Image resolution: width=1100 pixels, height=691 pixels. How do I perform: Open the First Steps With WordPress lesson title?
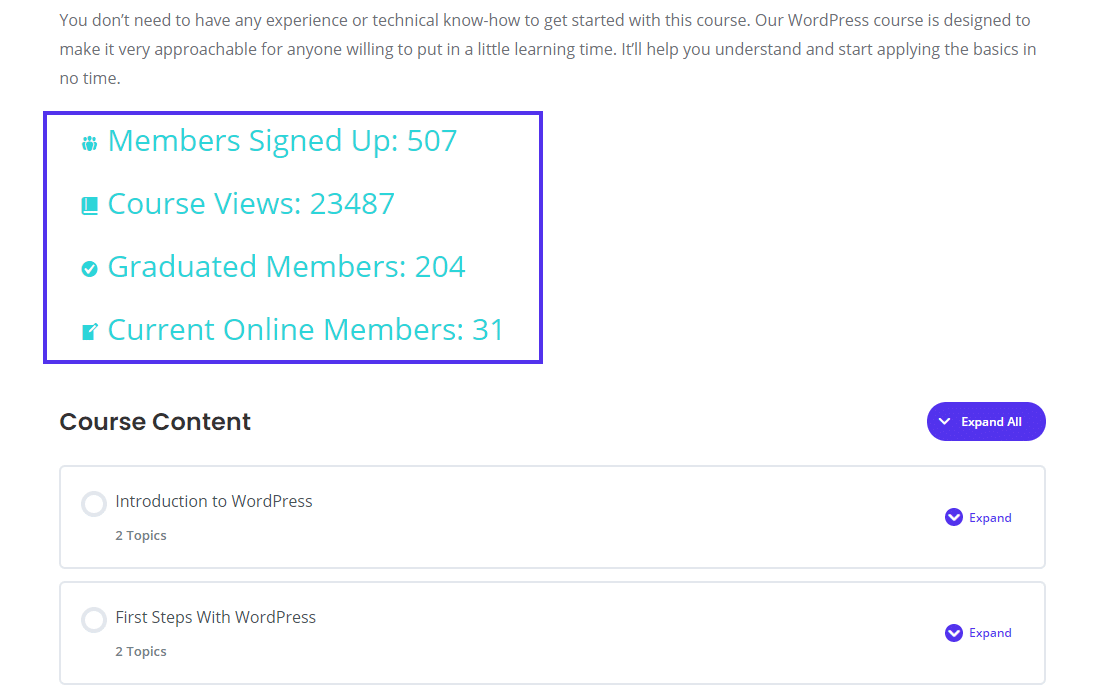coord(216,617)
